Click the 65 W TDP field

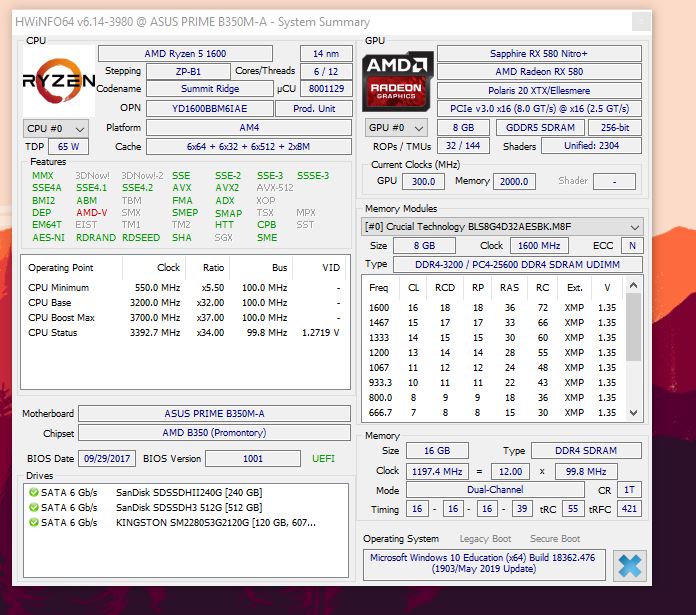[x=68, y=146]
